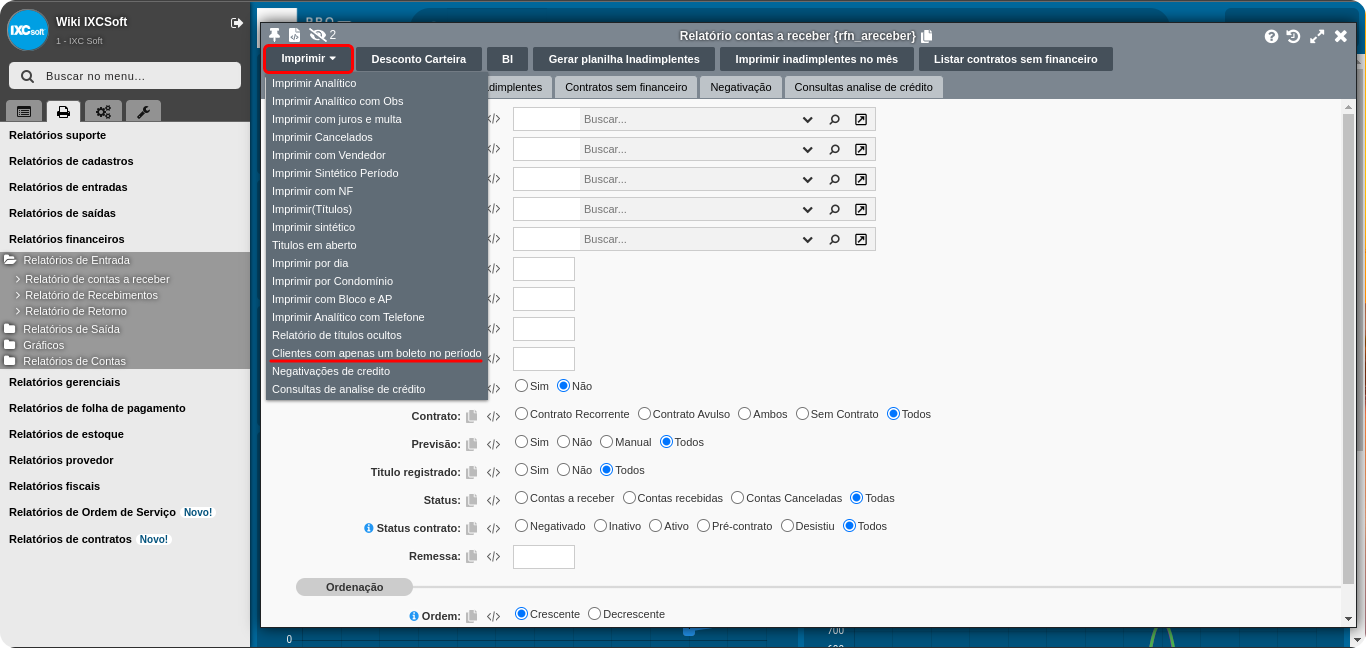Choose Pré-contrato for Status contrato
Screen dimensions: 1366x648
[x=703, y=526]
